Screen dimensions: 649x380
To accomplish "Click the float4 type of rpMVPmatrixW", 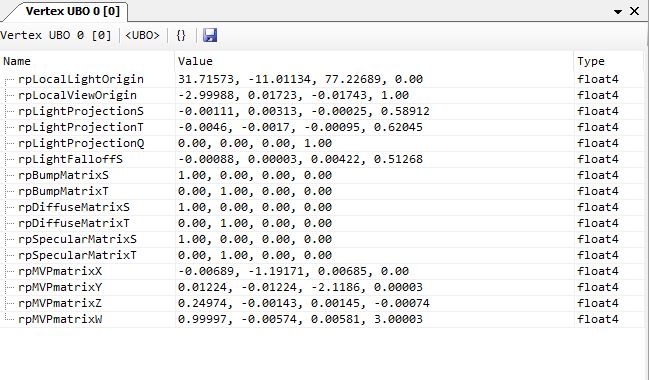I will click(x=598, y=319).
